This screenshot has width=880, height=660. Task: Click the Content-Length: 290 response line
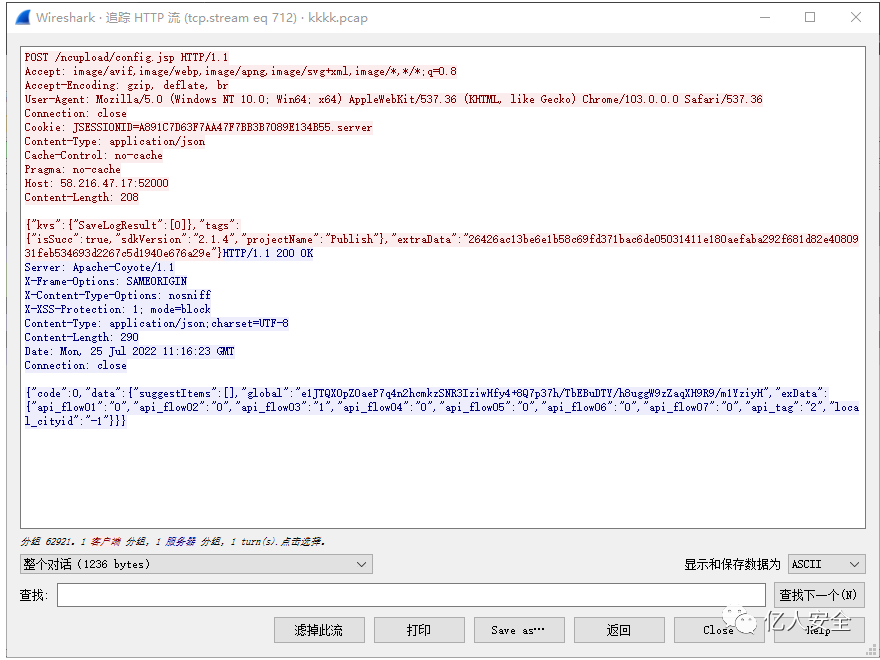coord(81,337)
